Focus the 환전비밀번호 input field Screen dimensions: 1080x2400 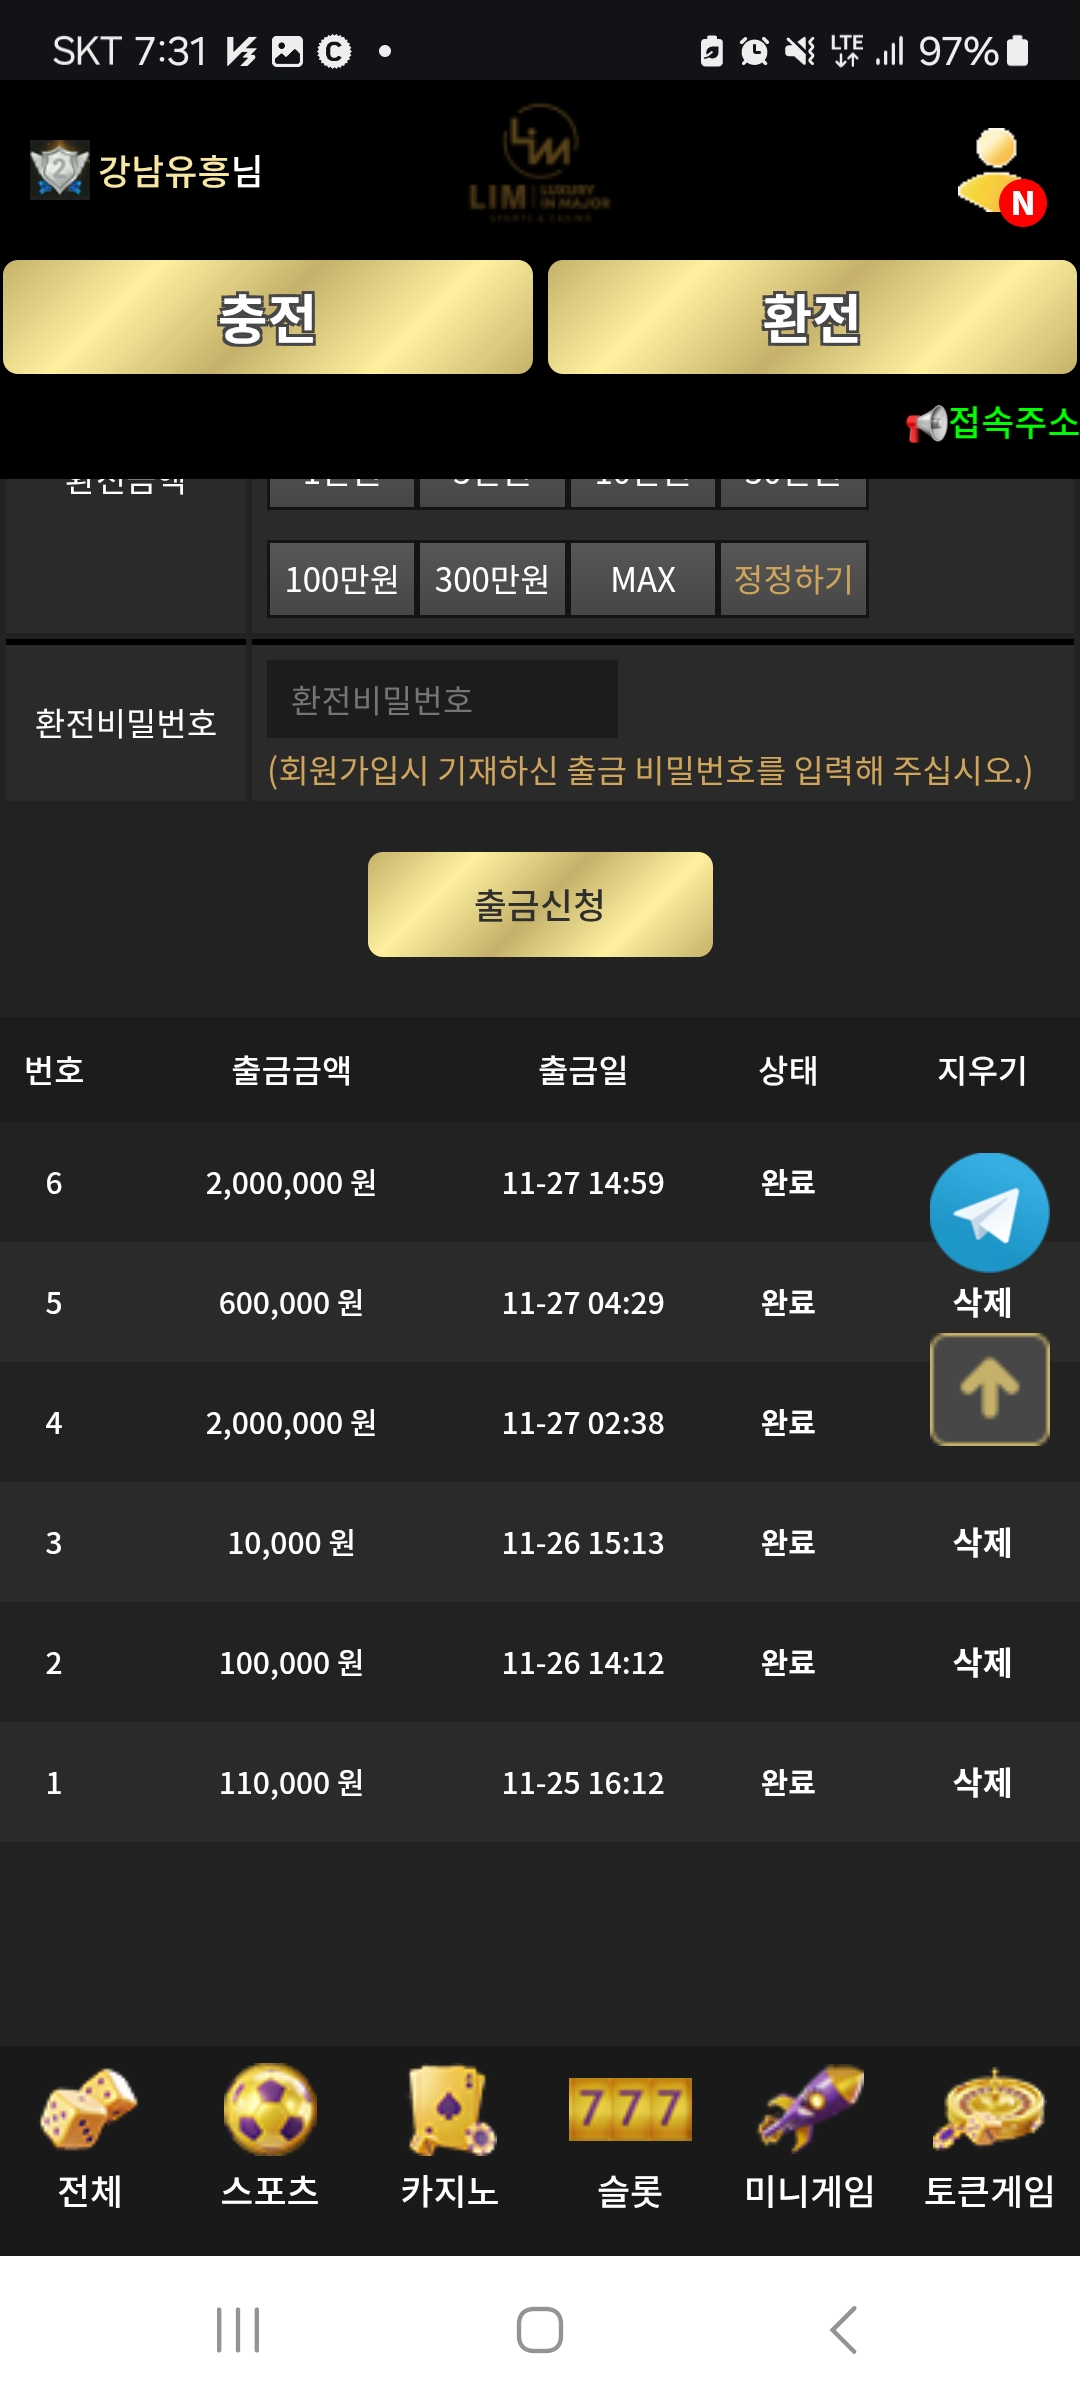[442, 699]
